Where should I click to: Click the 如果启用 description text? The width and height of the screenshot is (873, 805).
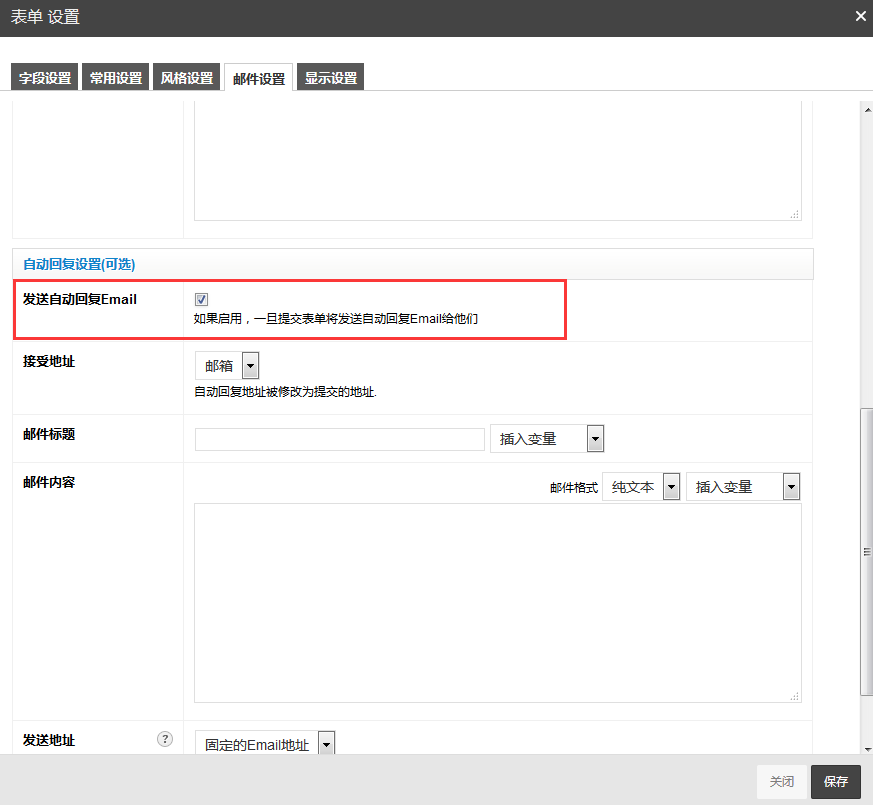click(x=336, y=318)
